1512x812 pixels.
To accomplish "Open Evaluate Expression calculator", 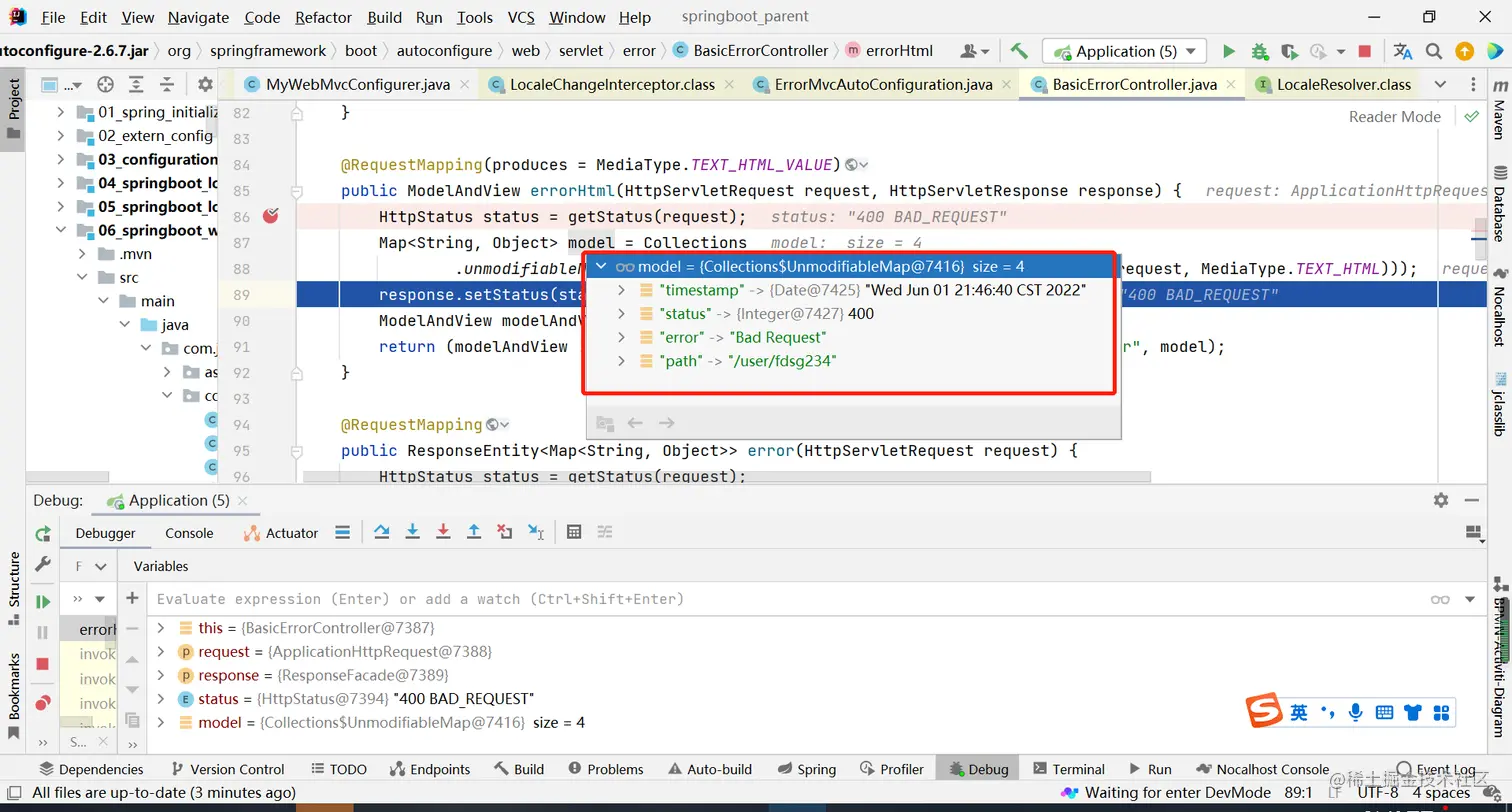I will coord(574,532).
